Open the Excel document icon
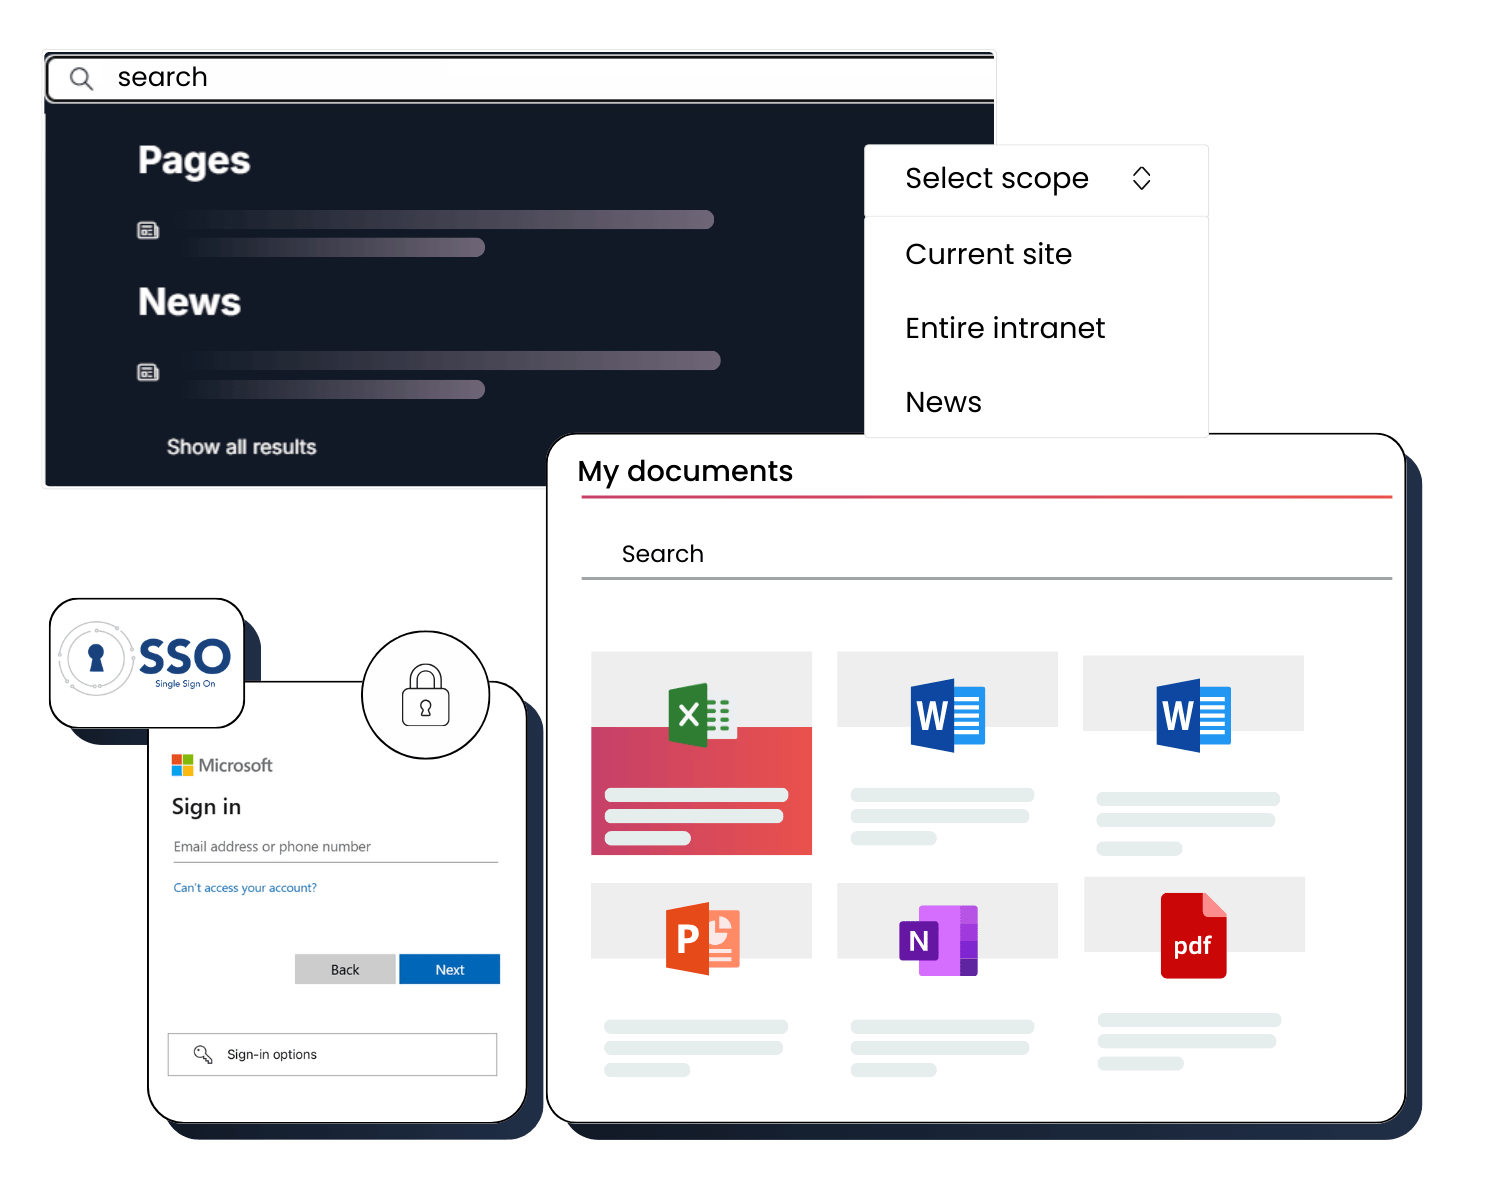The image size is (1500, 1200). pos(700,715)
